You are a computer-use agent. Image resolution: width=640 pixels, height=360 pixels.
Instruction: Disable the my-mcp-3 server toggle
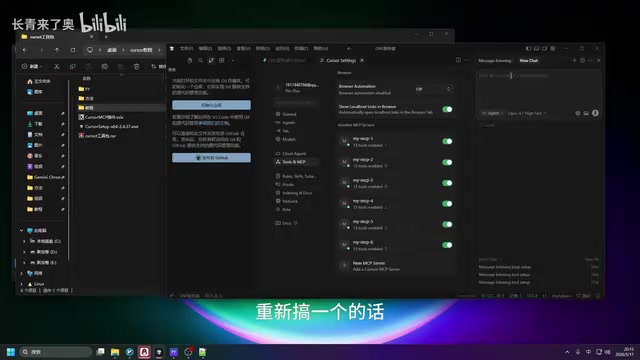coord(447,183)
